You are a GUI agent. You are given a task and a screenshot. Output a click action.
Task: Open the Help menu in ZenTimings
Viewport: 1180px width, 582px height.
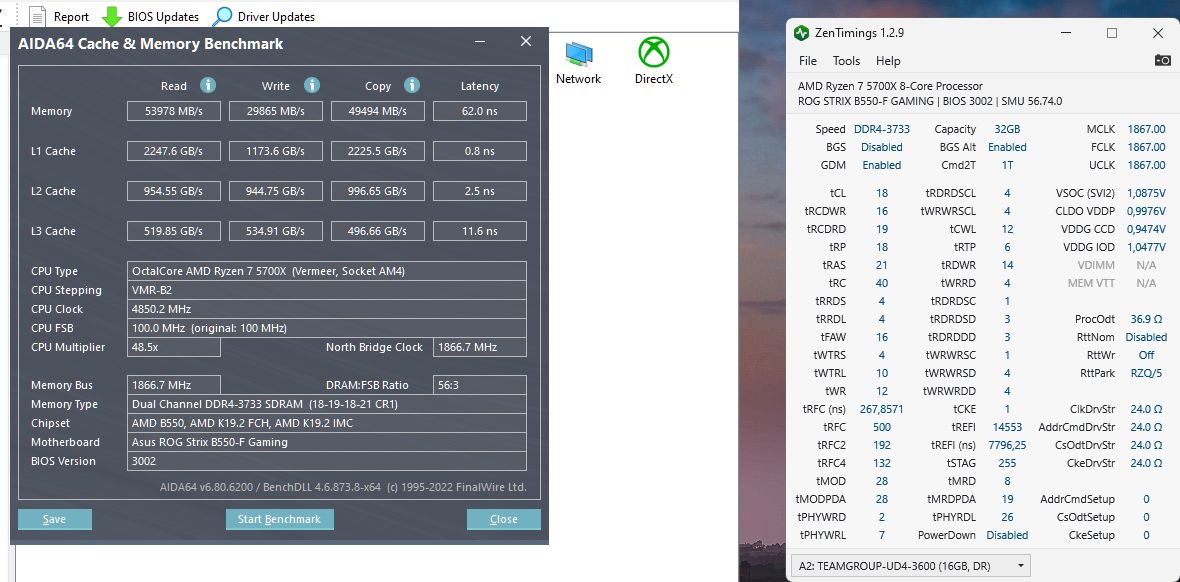coord(888,60)
